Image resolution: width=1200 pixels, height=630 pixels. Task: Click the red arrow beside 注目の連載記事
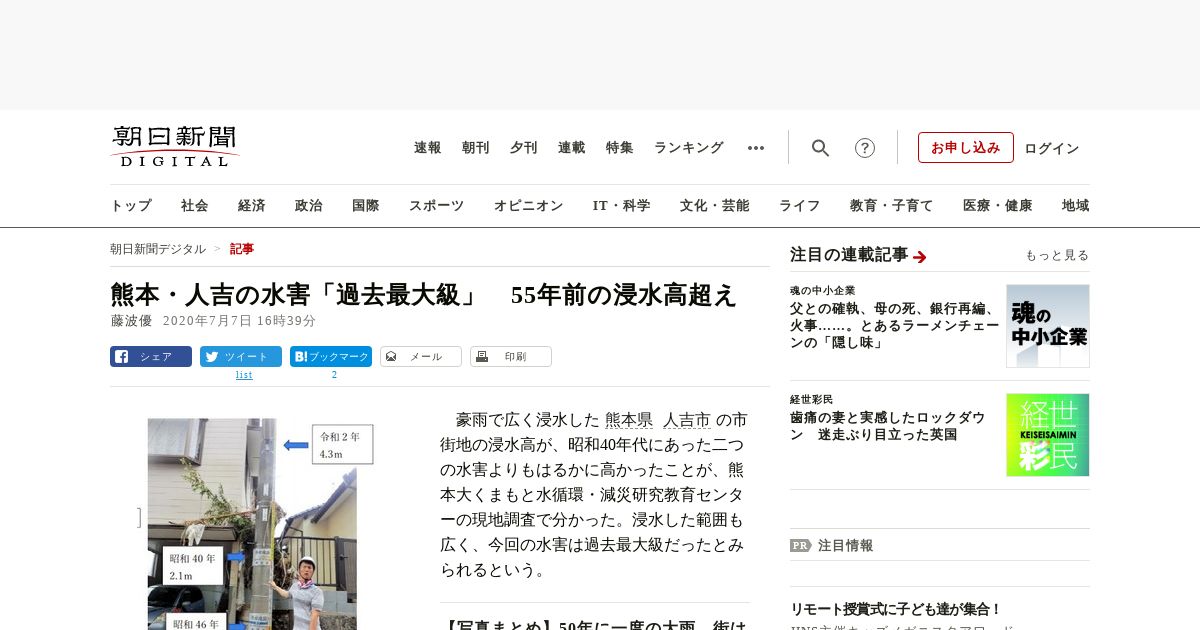920,257
